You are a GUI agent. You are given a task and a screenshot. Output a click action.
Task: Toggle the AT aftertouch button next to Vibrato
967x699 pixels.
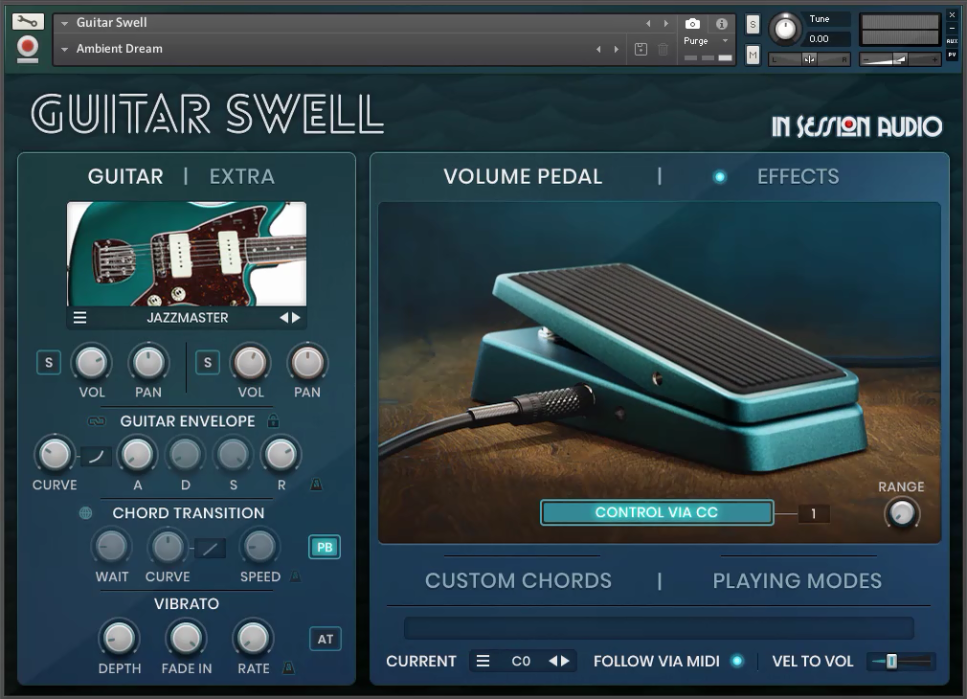pos(323,638)
